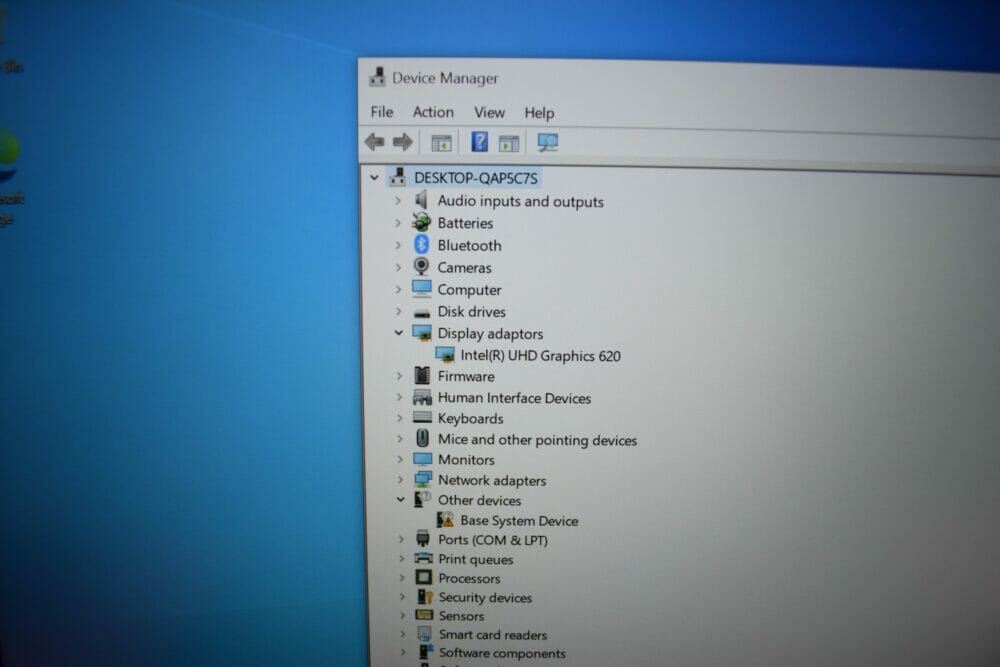Scan for hardware changes toolbar icon
The width and height of the screenshot is (1000, 667).
[547, 142]
